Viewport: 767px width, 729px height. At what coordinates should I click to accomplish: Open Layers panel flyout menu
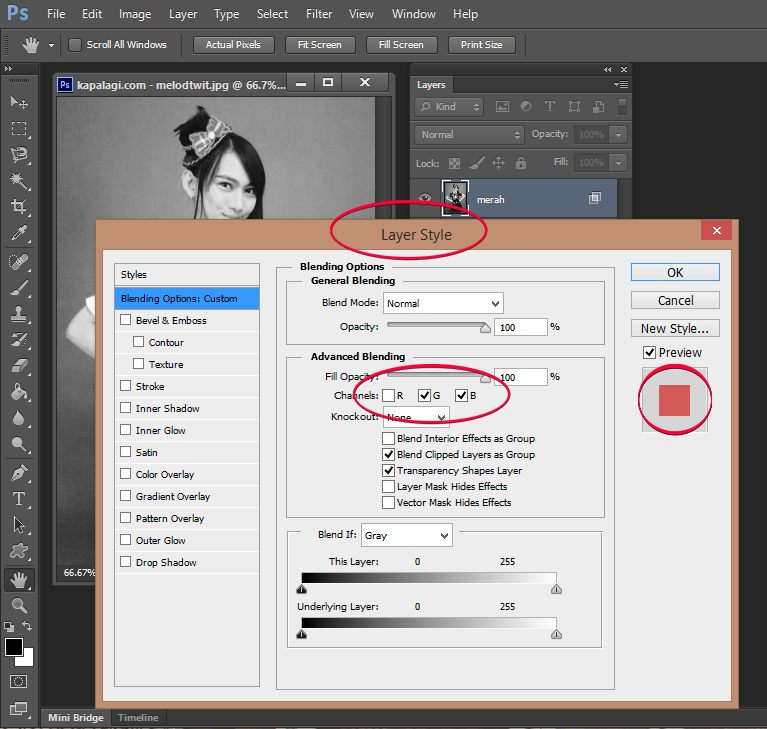(x=621, y=85)
